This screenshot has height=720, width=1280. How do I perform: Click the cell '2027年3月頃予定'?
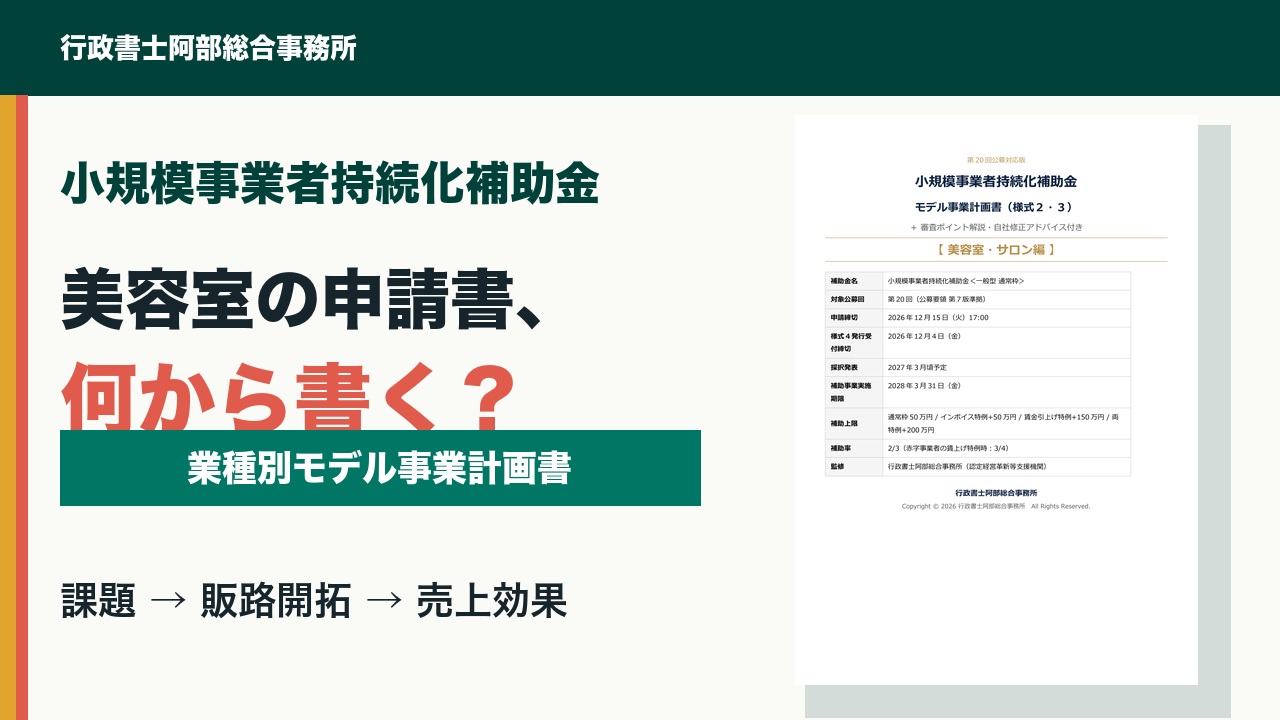(x=917, y=367)
